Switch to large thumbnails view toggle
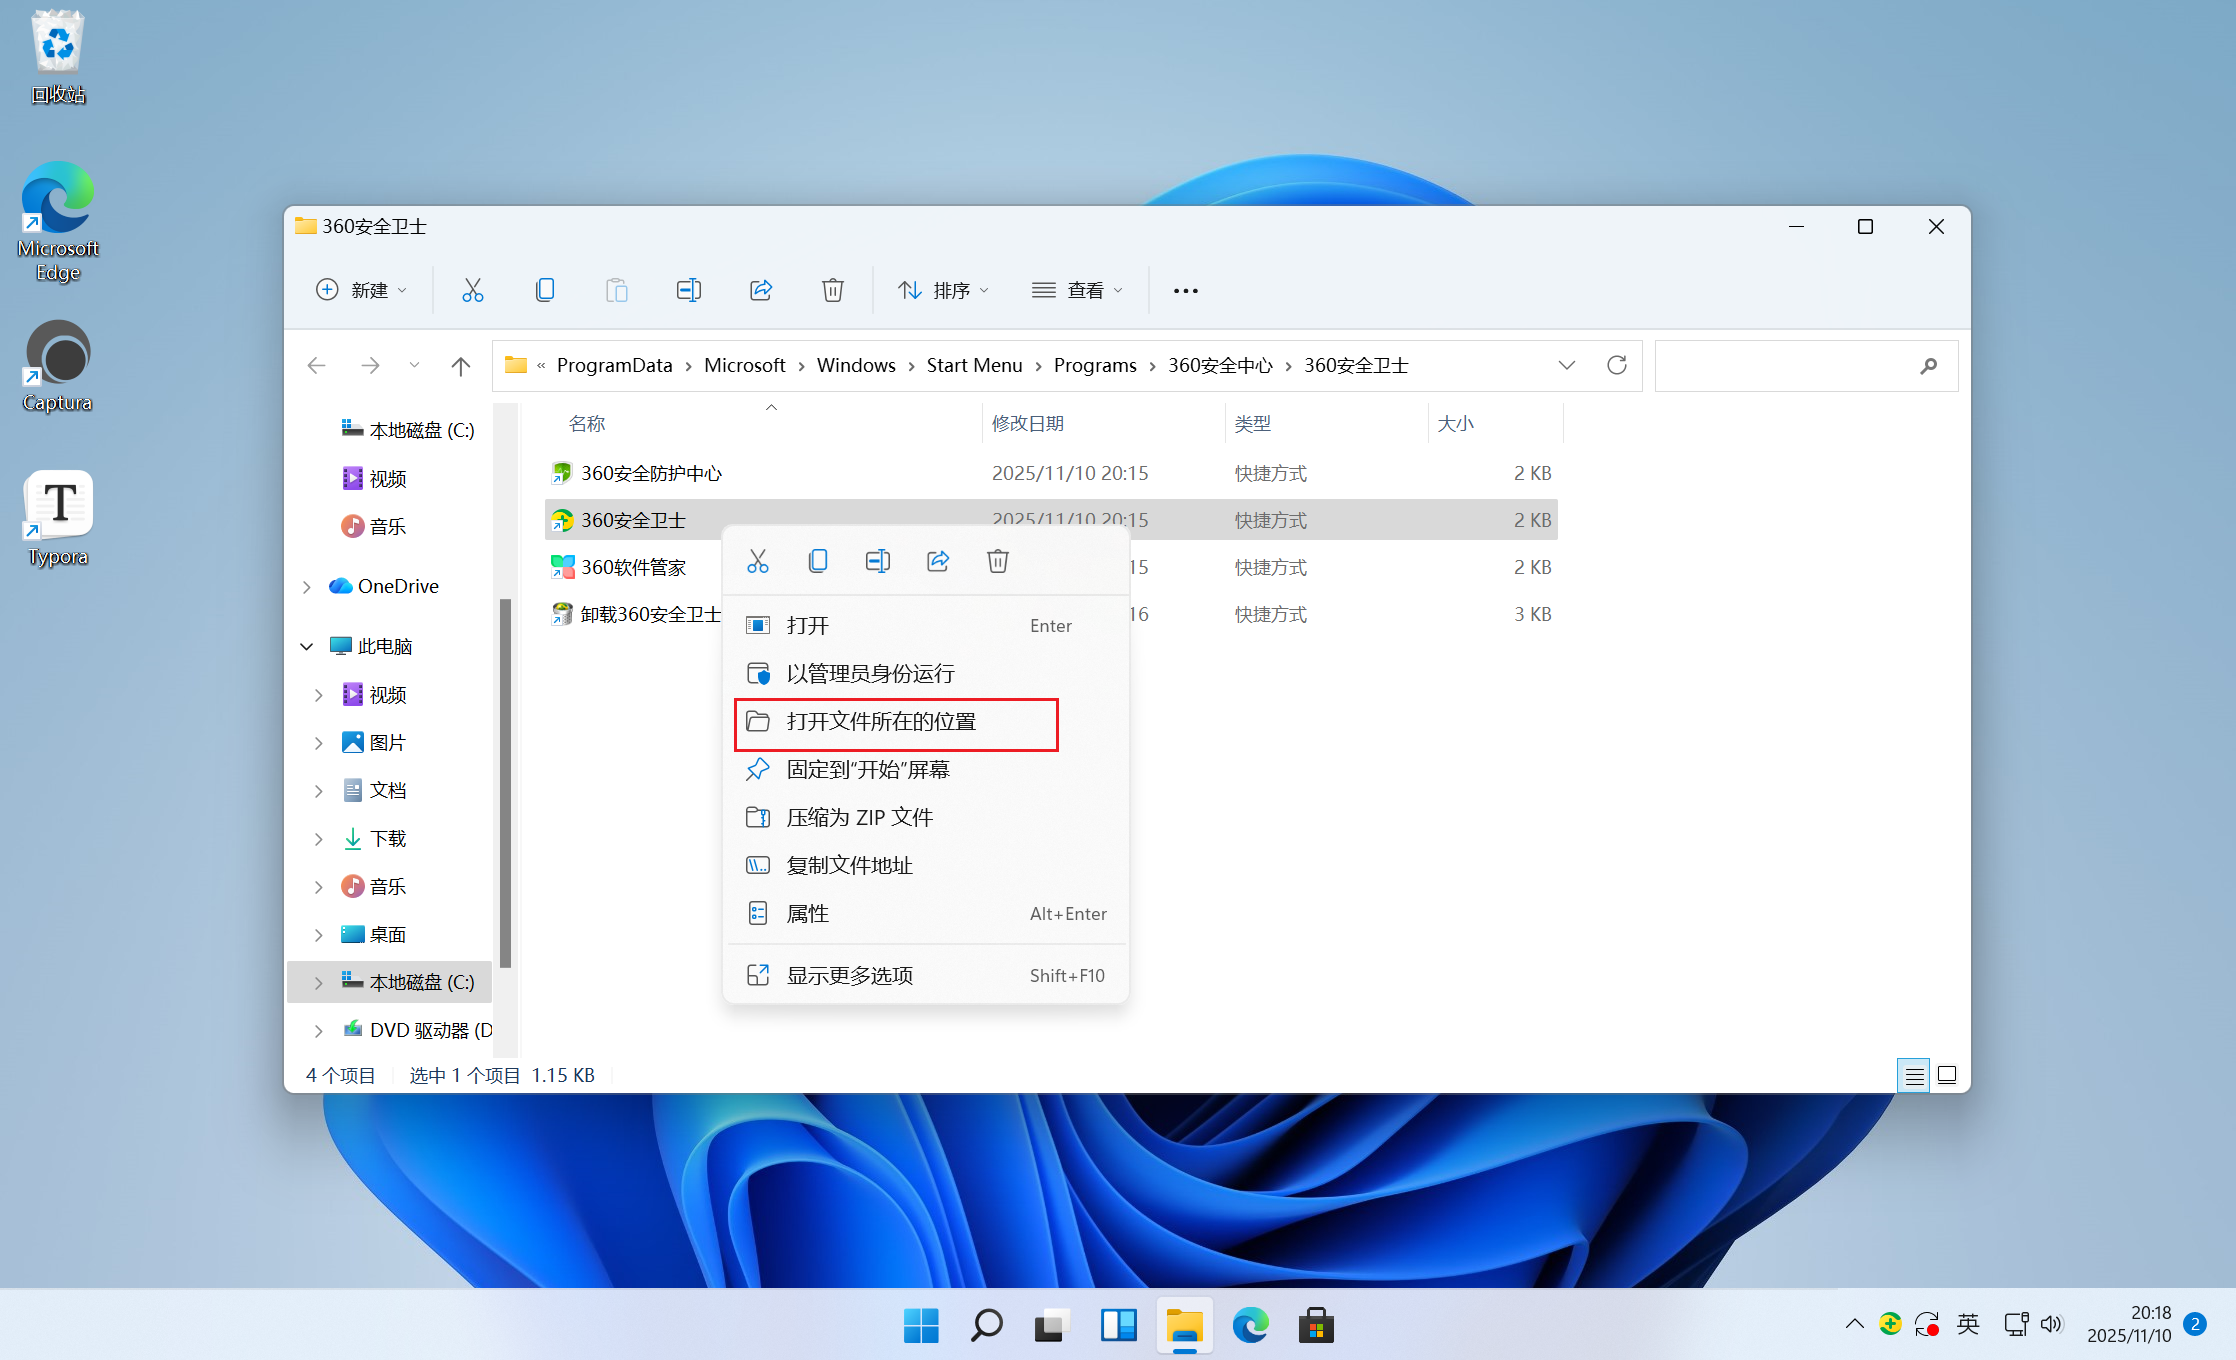The height and width of the screenshot is (1360, 2236). 1946,1075
